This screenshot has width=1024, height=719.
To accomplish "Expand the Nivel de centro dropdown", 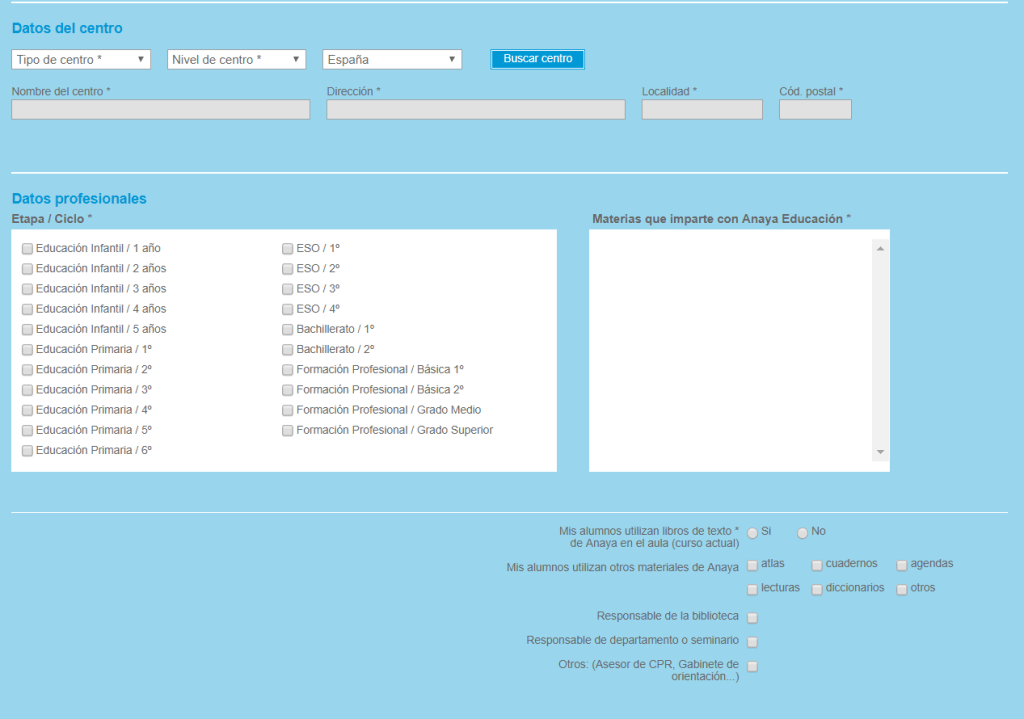I will pos(237,60).
